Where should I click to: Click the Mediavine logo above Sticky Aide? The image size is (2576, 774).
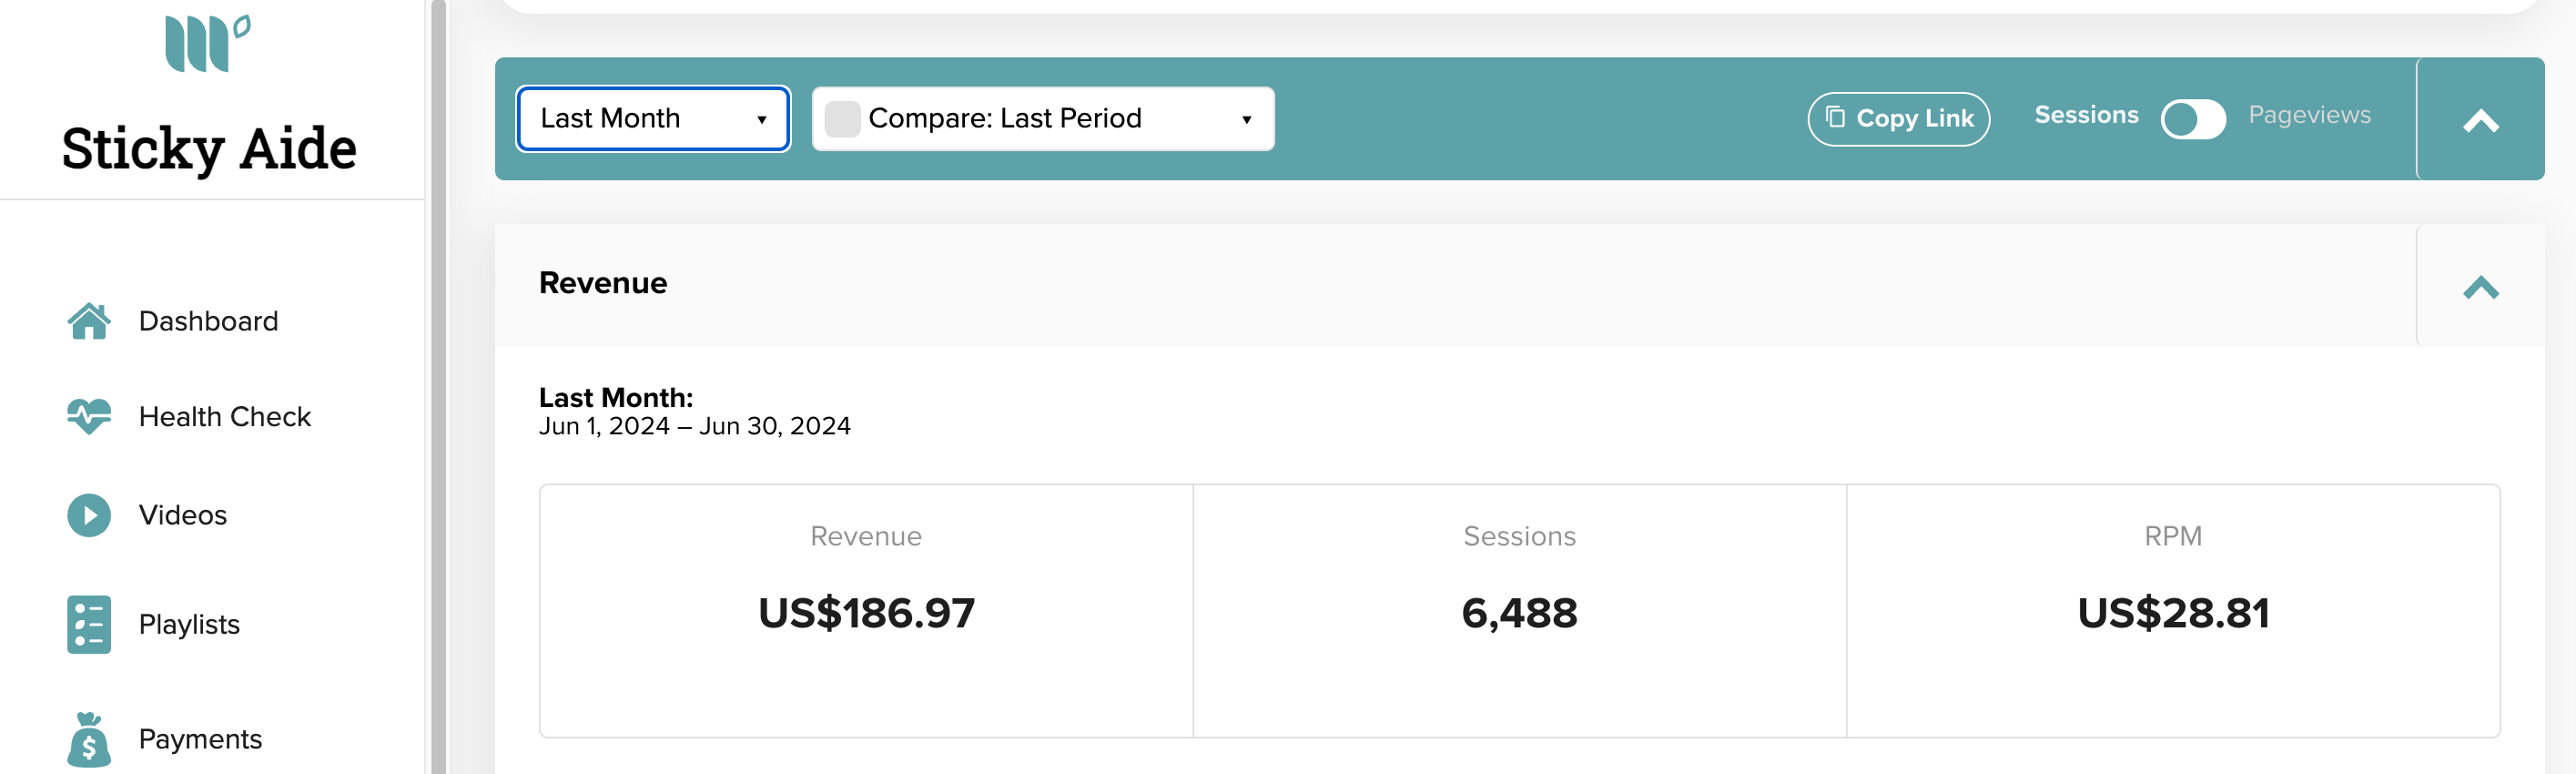(208, 43)
